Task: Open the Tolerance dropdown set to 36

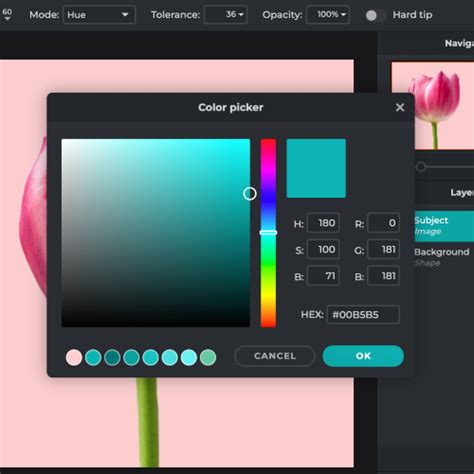Action: point(226,15)
